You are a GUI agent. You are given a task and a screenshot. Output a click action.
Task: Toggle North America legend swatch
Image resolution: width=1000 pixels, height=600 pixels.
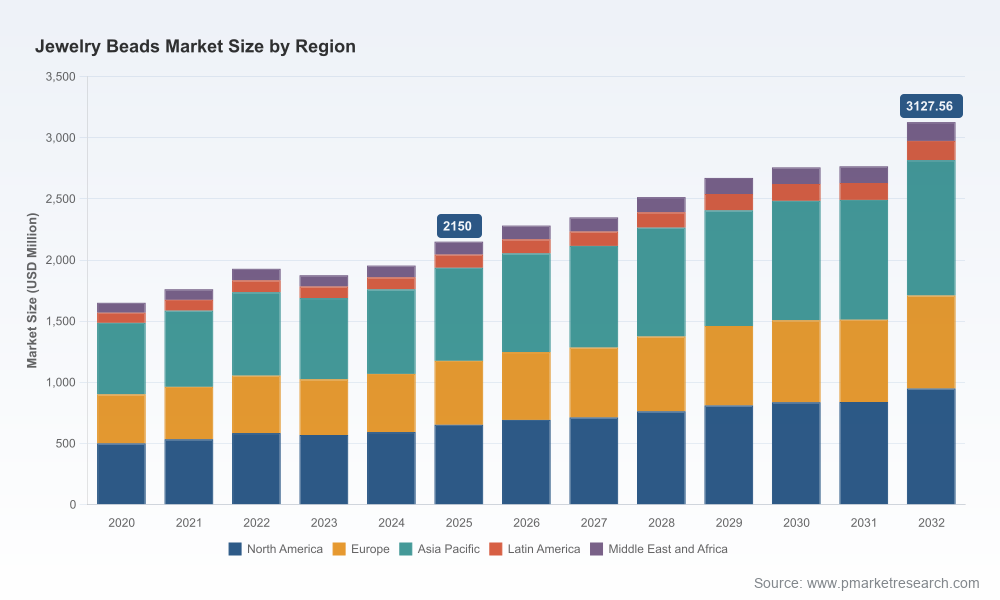[x=235, y=549]
